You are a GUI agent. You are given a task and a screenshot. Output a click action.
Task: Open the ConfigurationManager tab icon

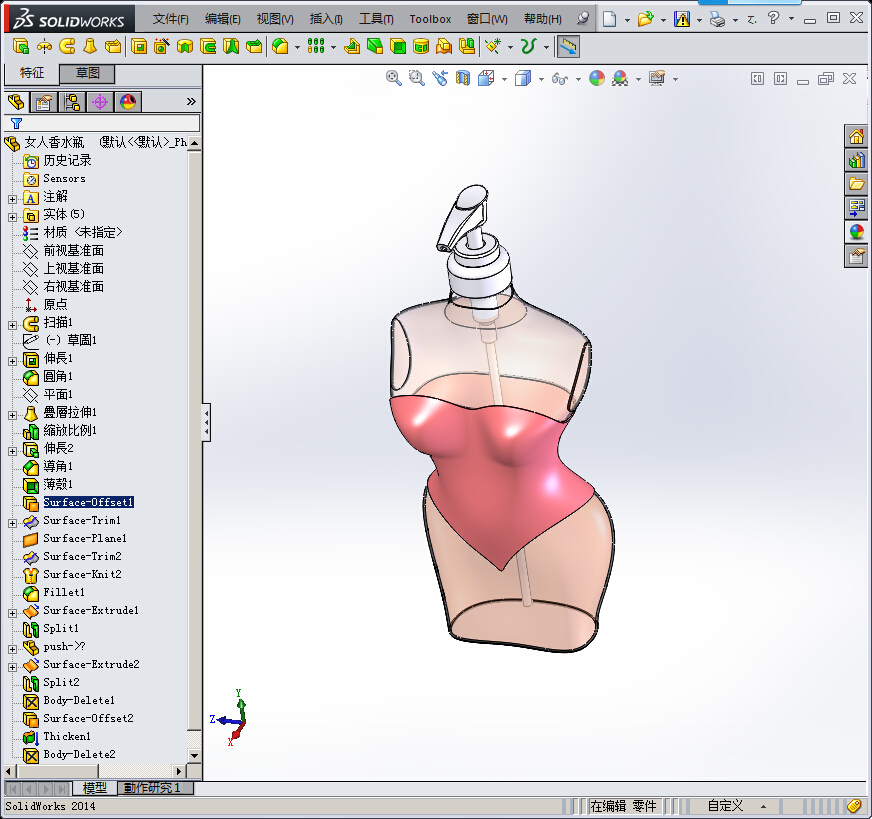(72, 102)
